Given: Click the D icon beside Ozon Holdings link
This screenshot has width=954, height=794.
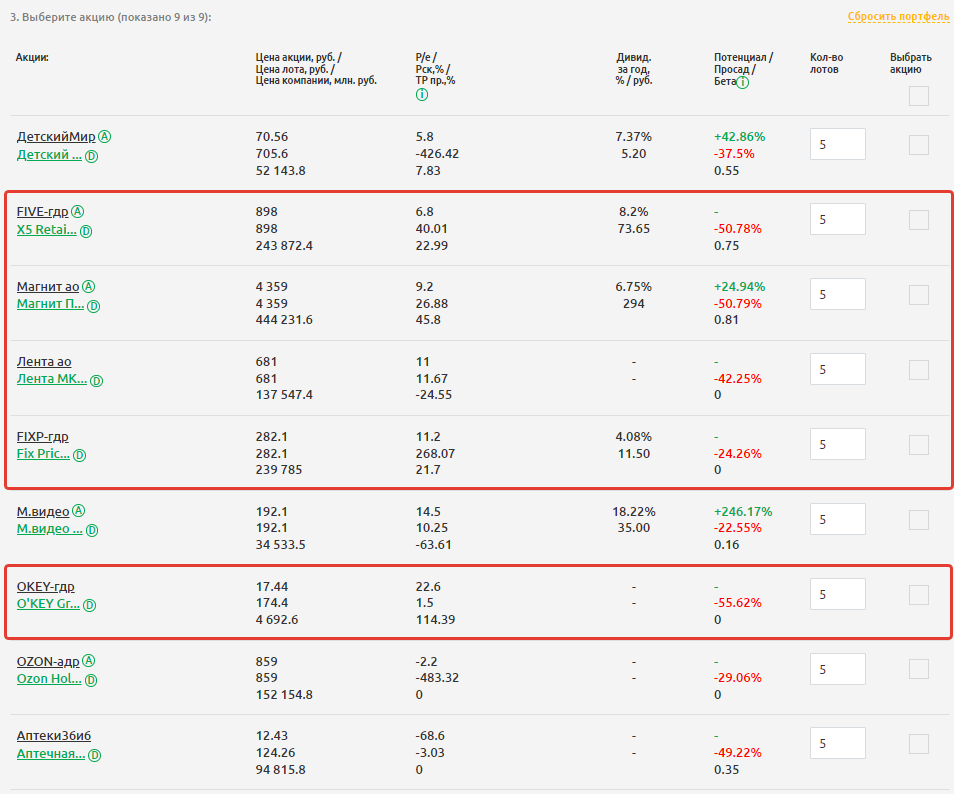Looking at the screenshot, I should click(x=92, y=681).
